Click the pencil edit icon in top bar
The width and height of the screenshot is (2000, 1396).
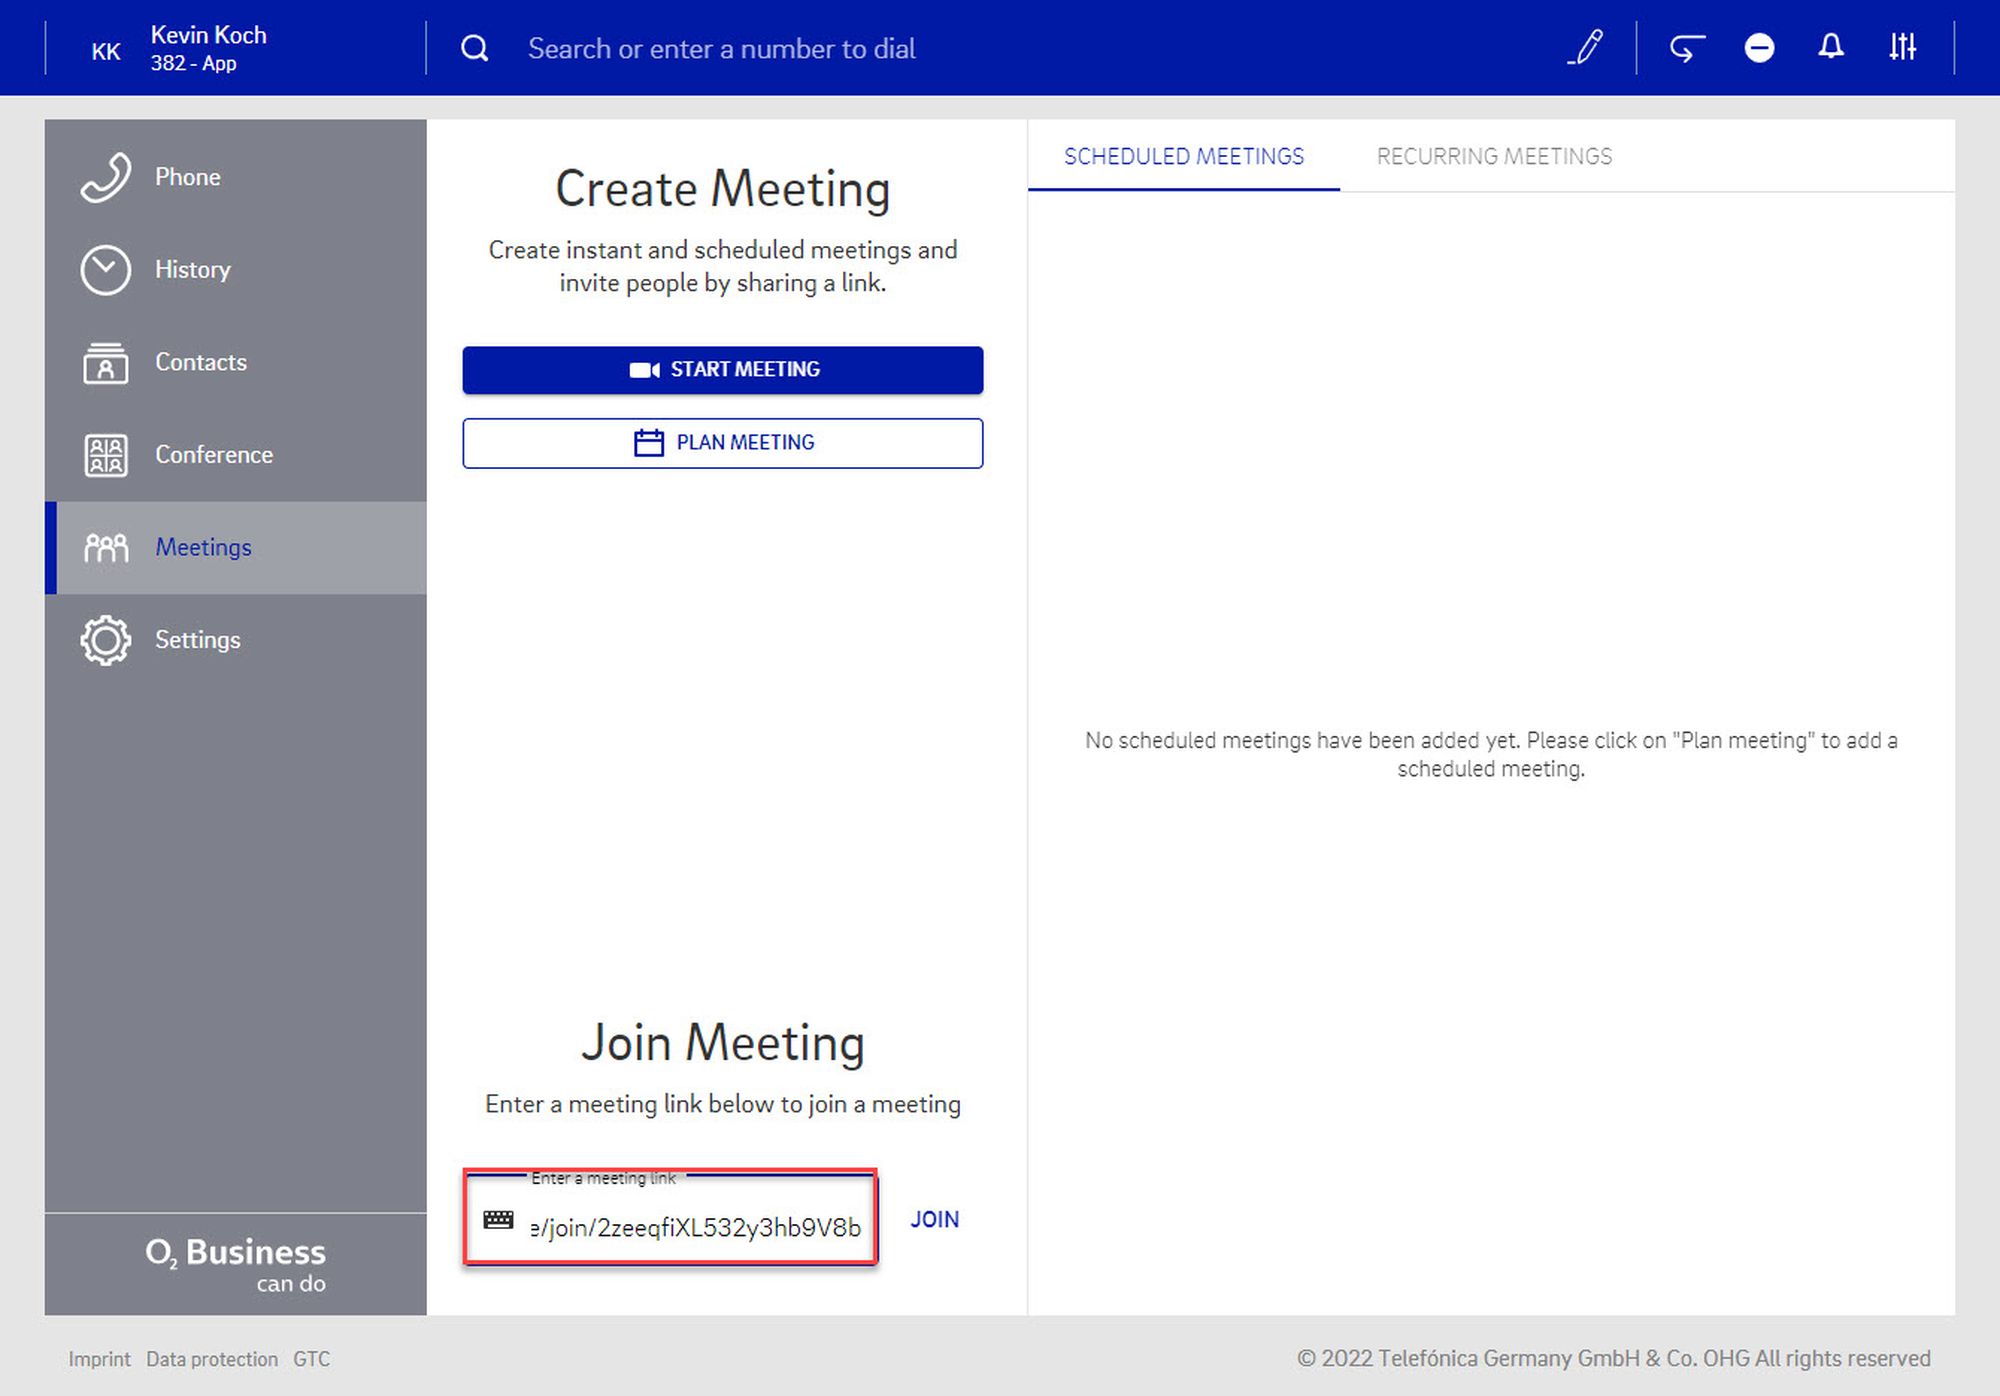[1586, 47]
